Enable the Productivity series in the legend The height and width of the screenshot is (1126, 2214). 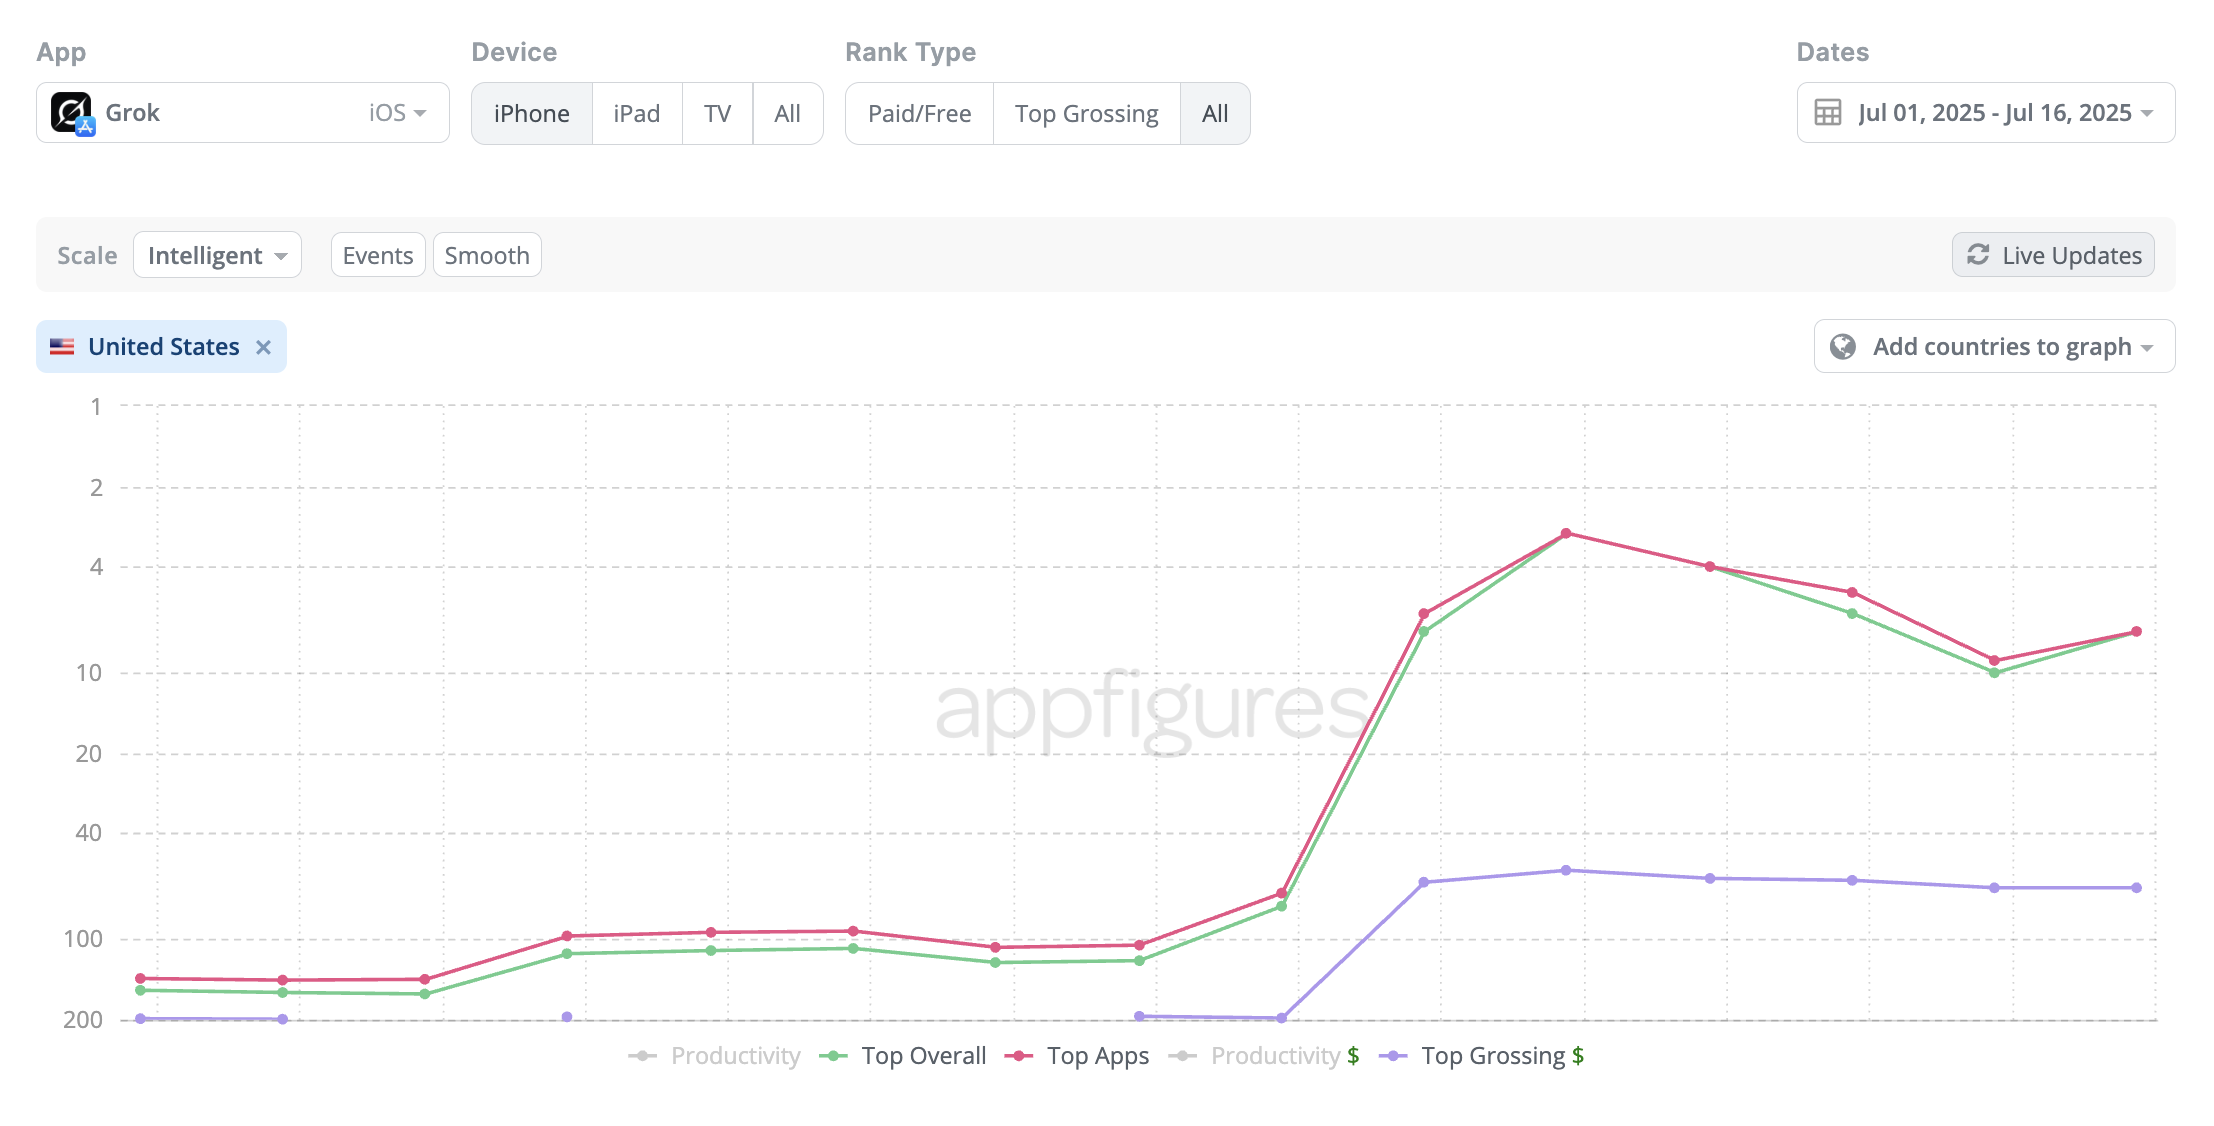(736, 1055)
